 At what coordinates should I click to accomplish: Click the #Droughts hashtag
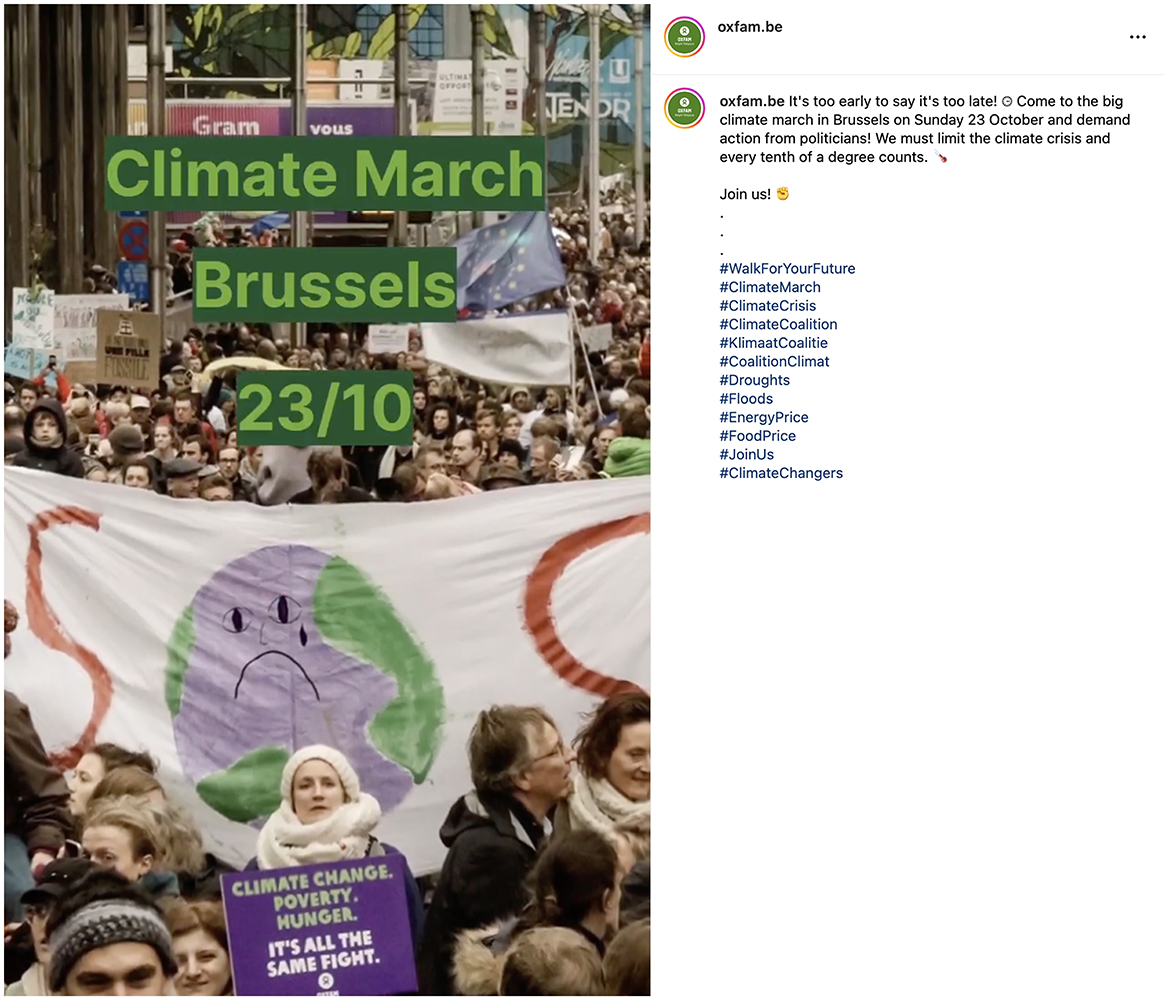tap(754, 380)
